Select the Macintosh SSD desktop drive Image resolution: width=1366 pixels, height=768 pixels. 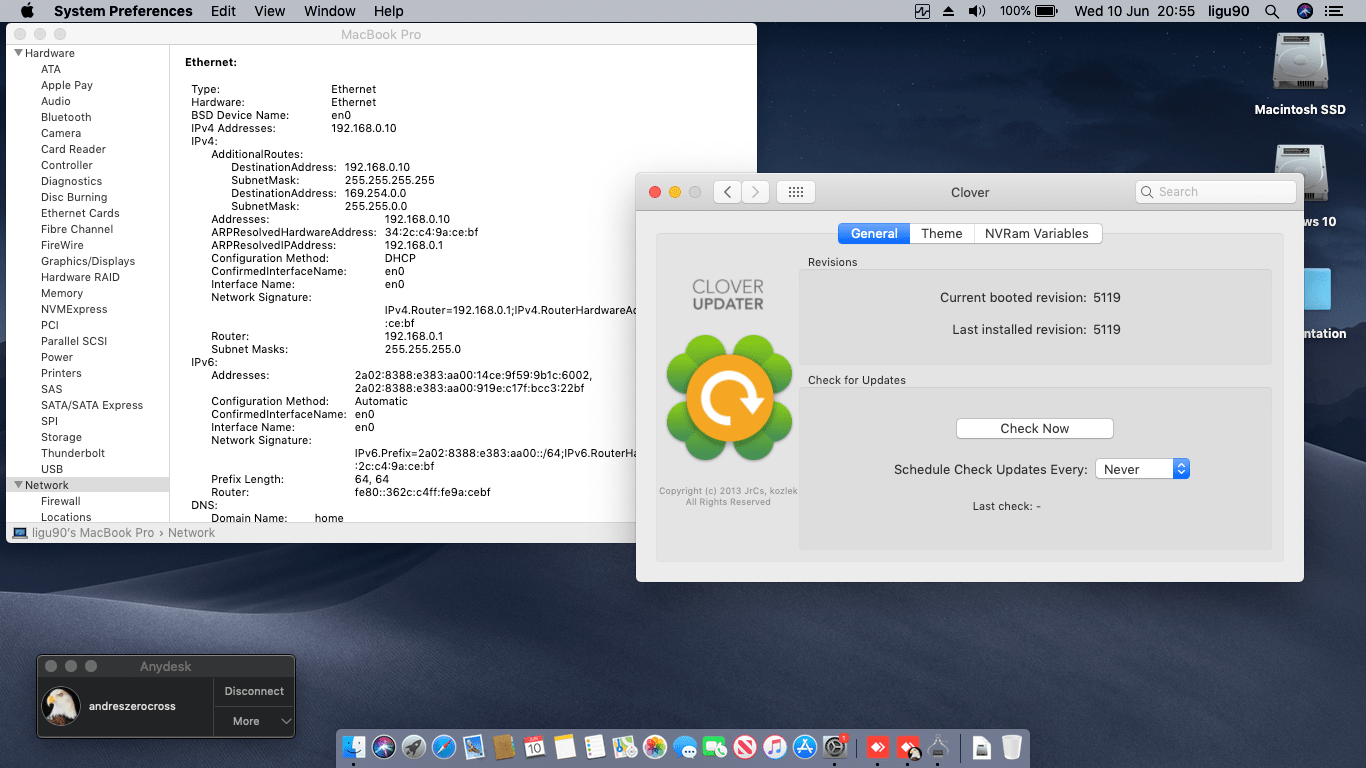[x=1300, y=74]
